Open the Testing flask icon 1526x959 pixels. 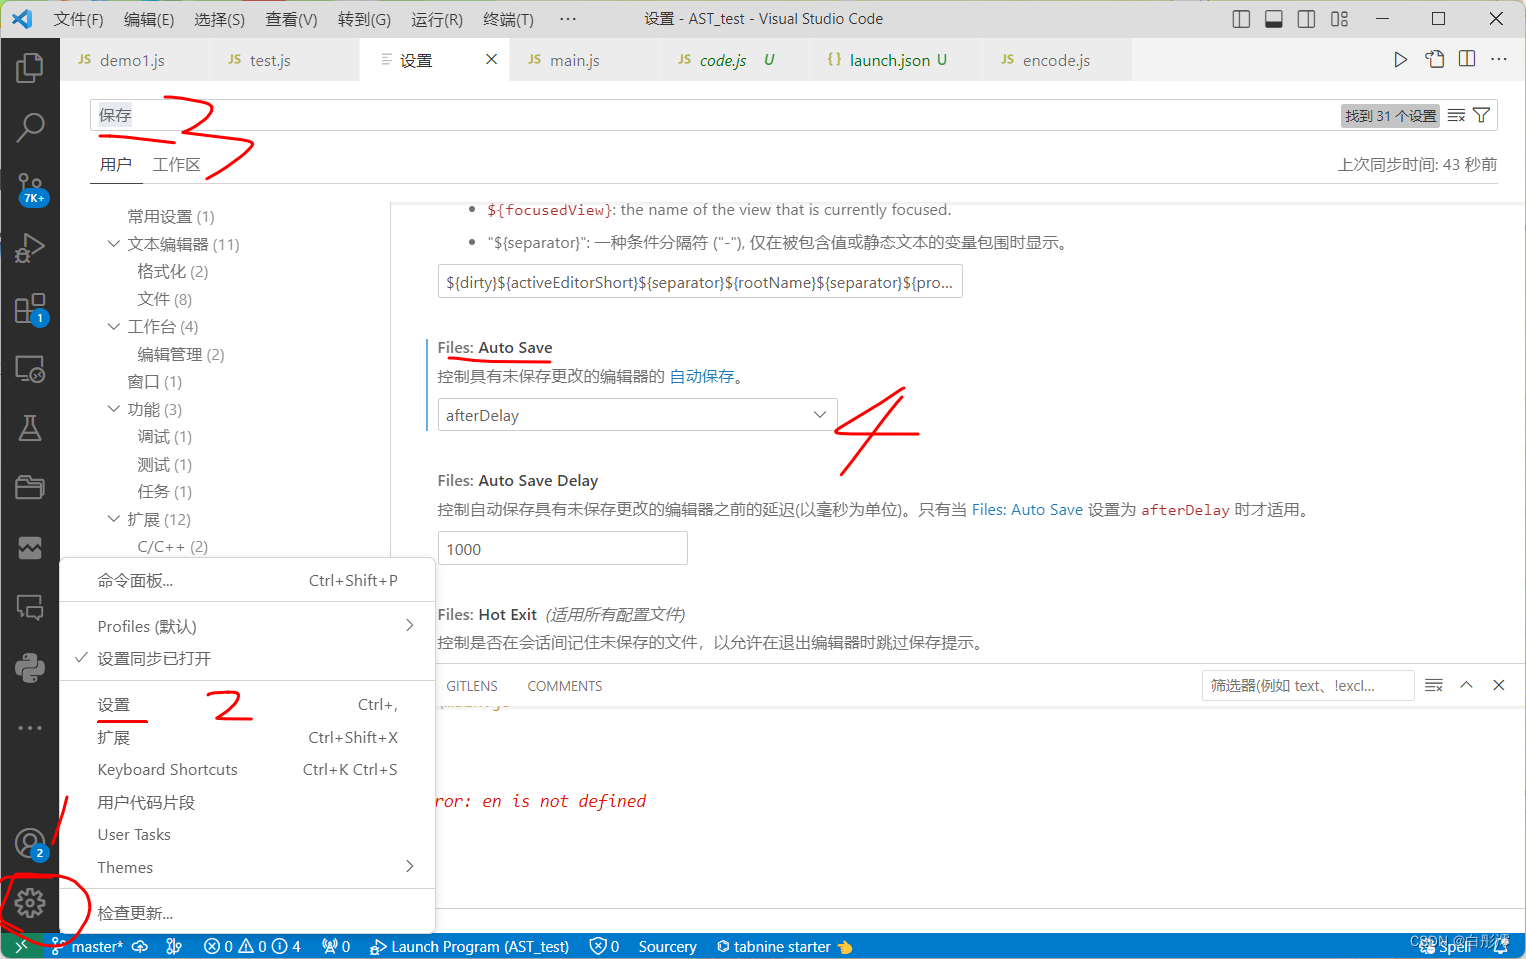30,428
